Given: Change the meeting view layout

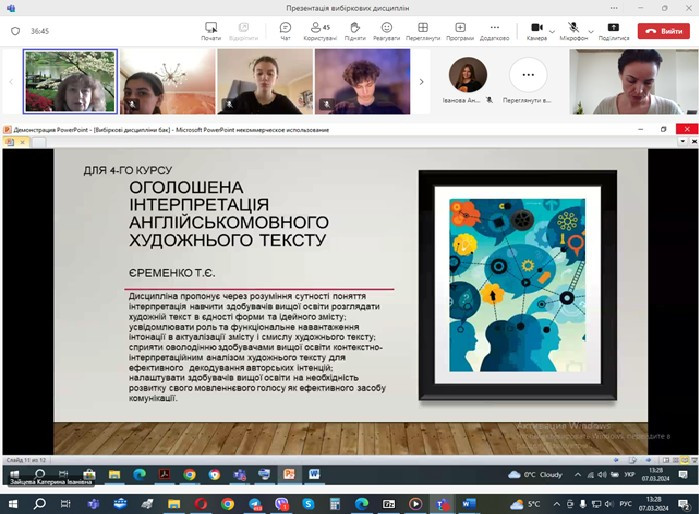Looking at the screenshot, I should pyautogui.click(x=423, y=30).
